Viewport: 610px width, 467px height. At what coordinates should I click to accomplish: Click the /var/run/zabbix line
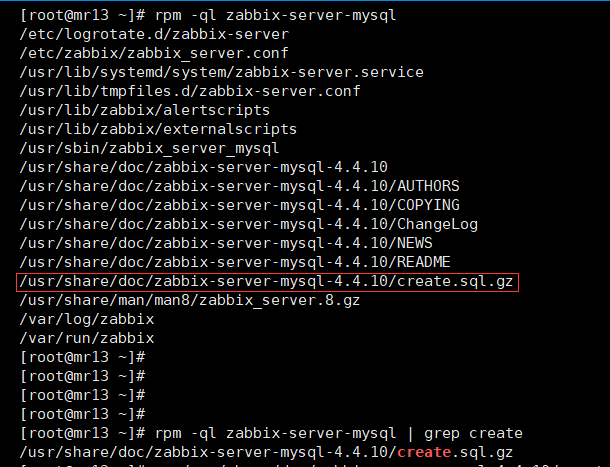click(x=87, y=339)
